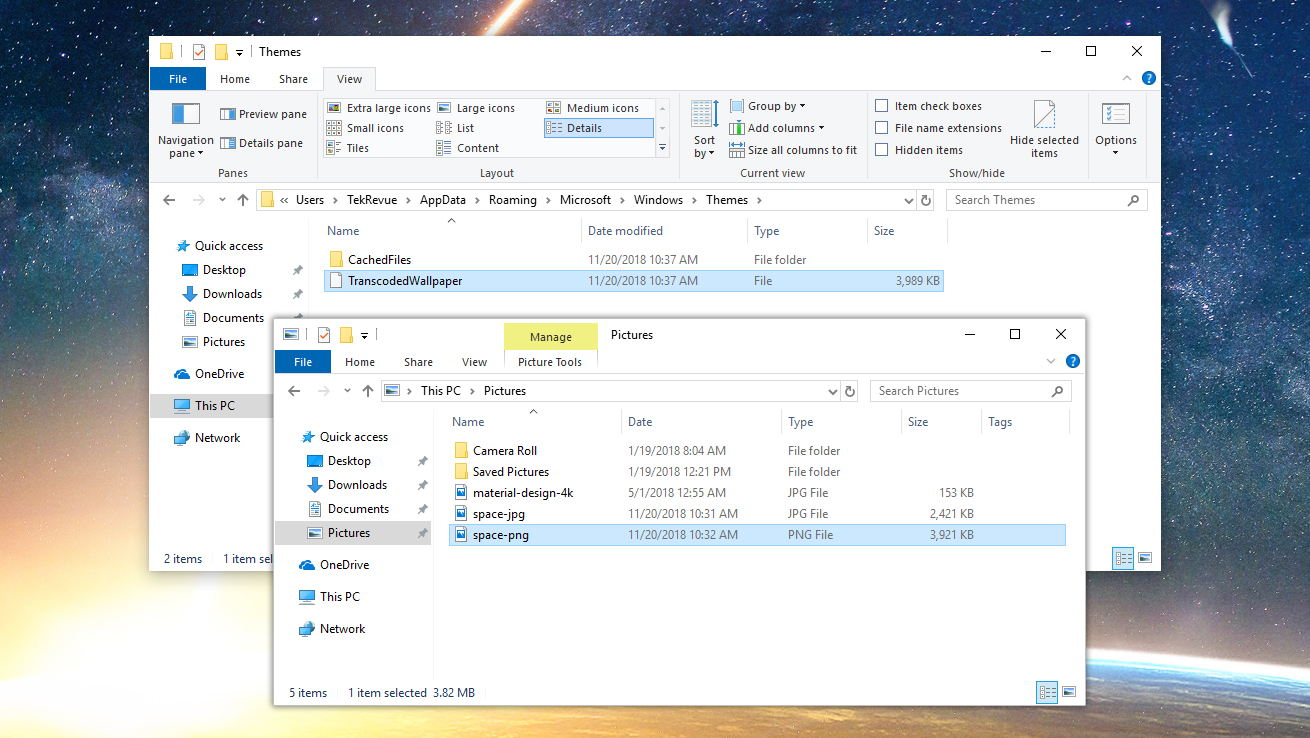Switch to Content layout

468,148
